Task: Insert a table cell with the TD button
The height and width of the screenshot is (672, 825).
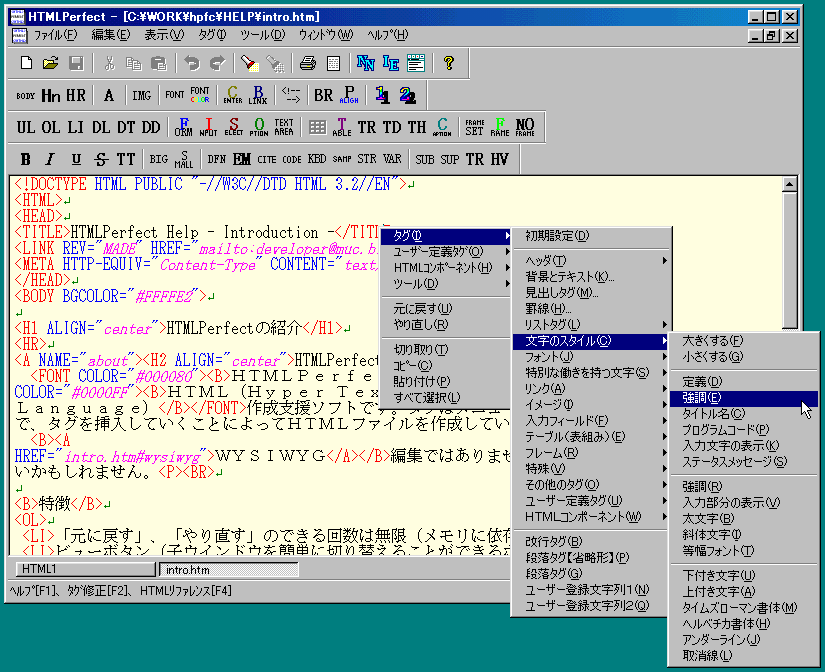Action: click(392, 127)
